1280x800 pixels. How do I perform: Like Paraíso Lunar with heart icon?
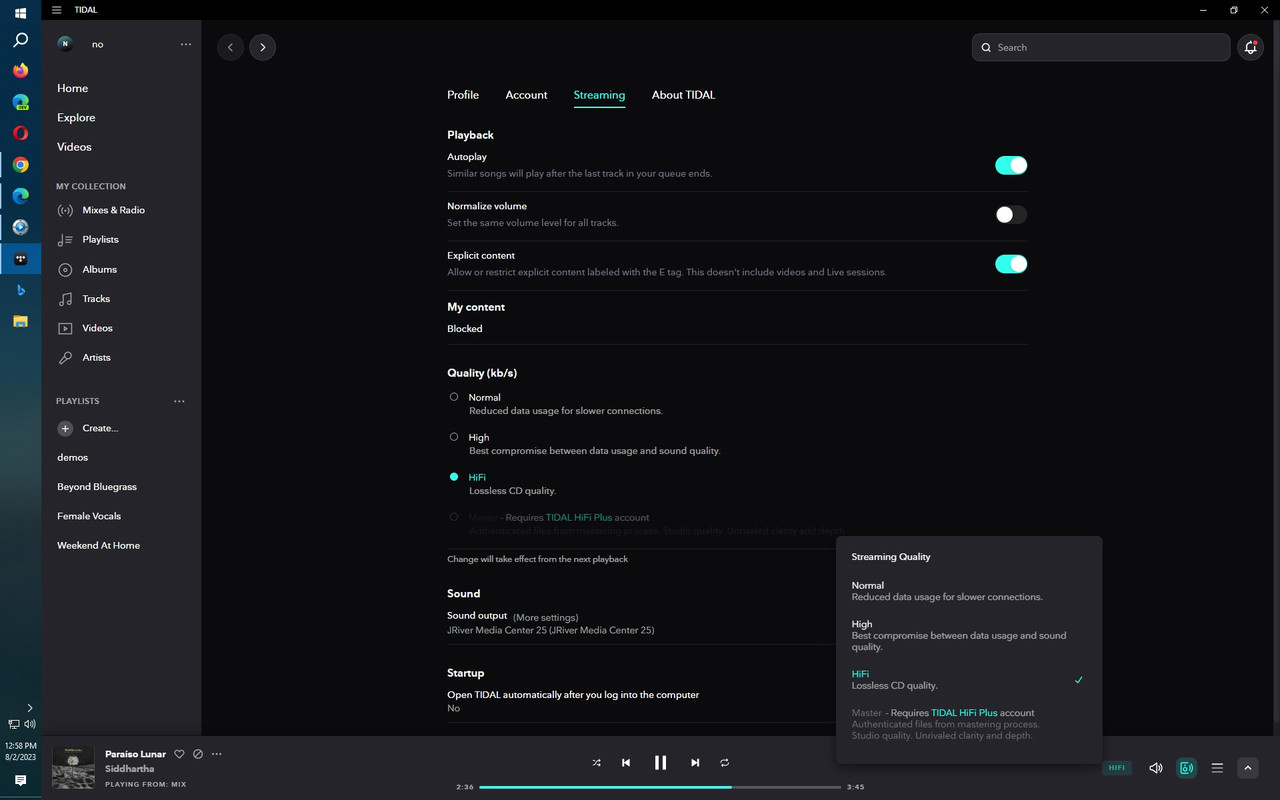tap(180, 754)
